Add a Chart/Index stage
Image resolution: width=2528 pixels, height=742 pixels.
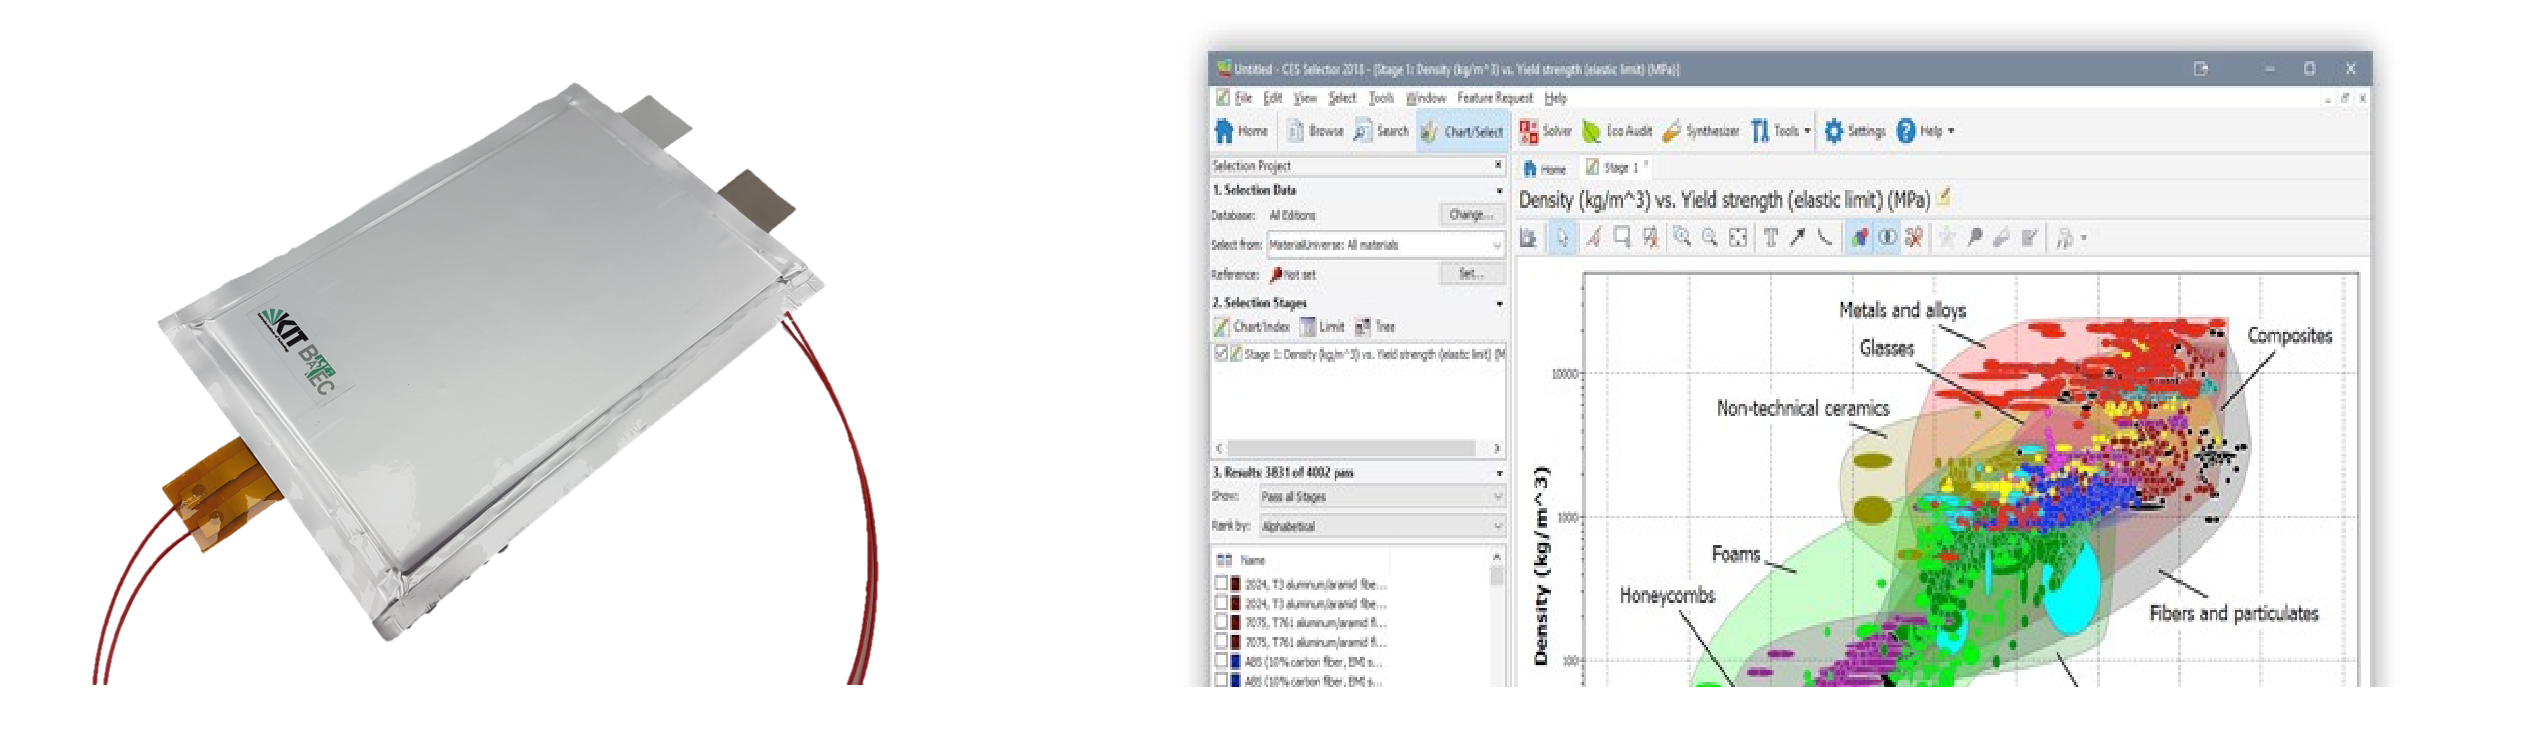(1252, 326)
